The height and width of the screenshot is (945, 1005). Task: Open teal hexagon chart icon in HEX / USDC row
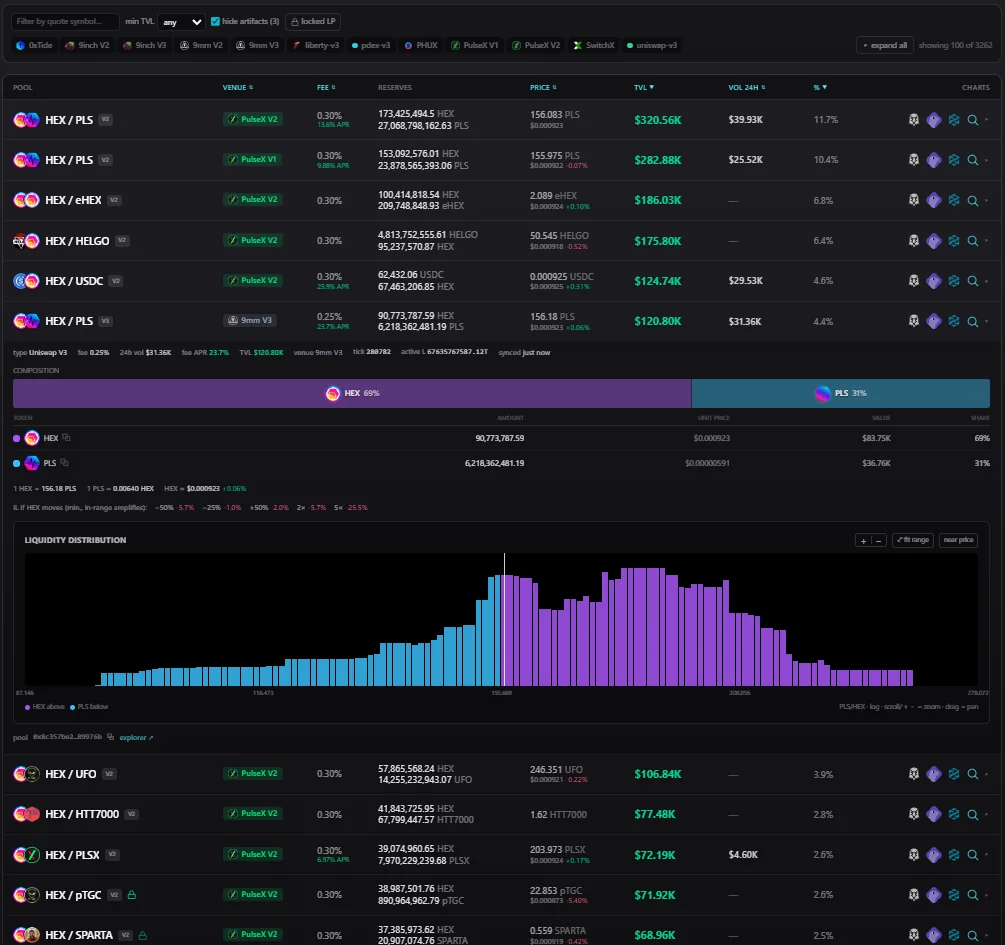point(954,281)
